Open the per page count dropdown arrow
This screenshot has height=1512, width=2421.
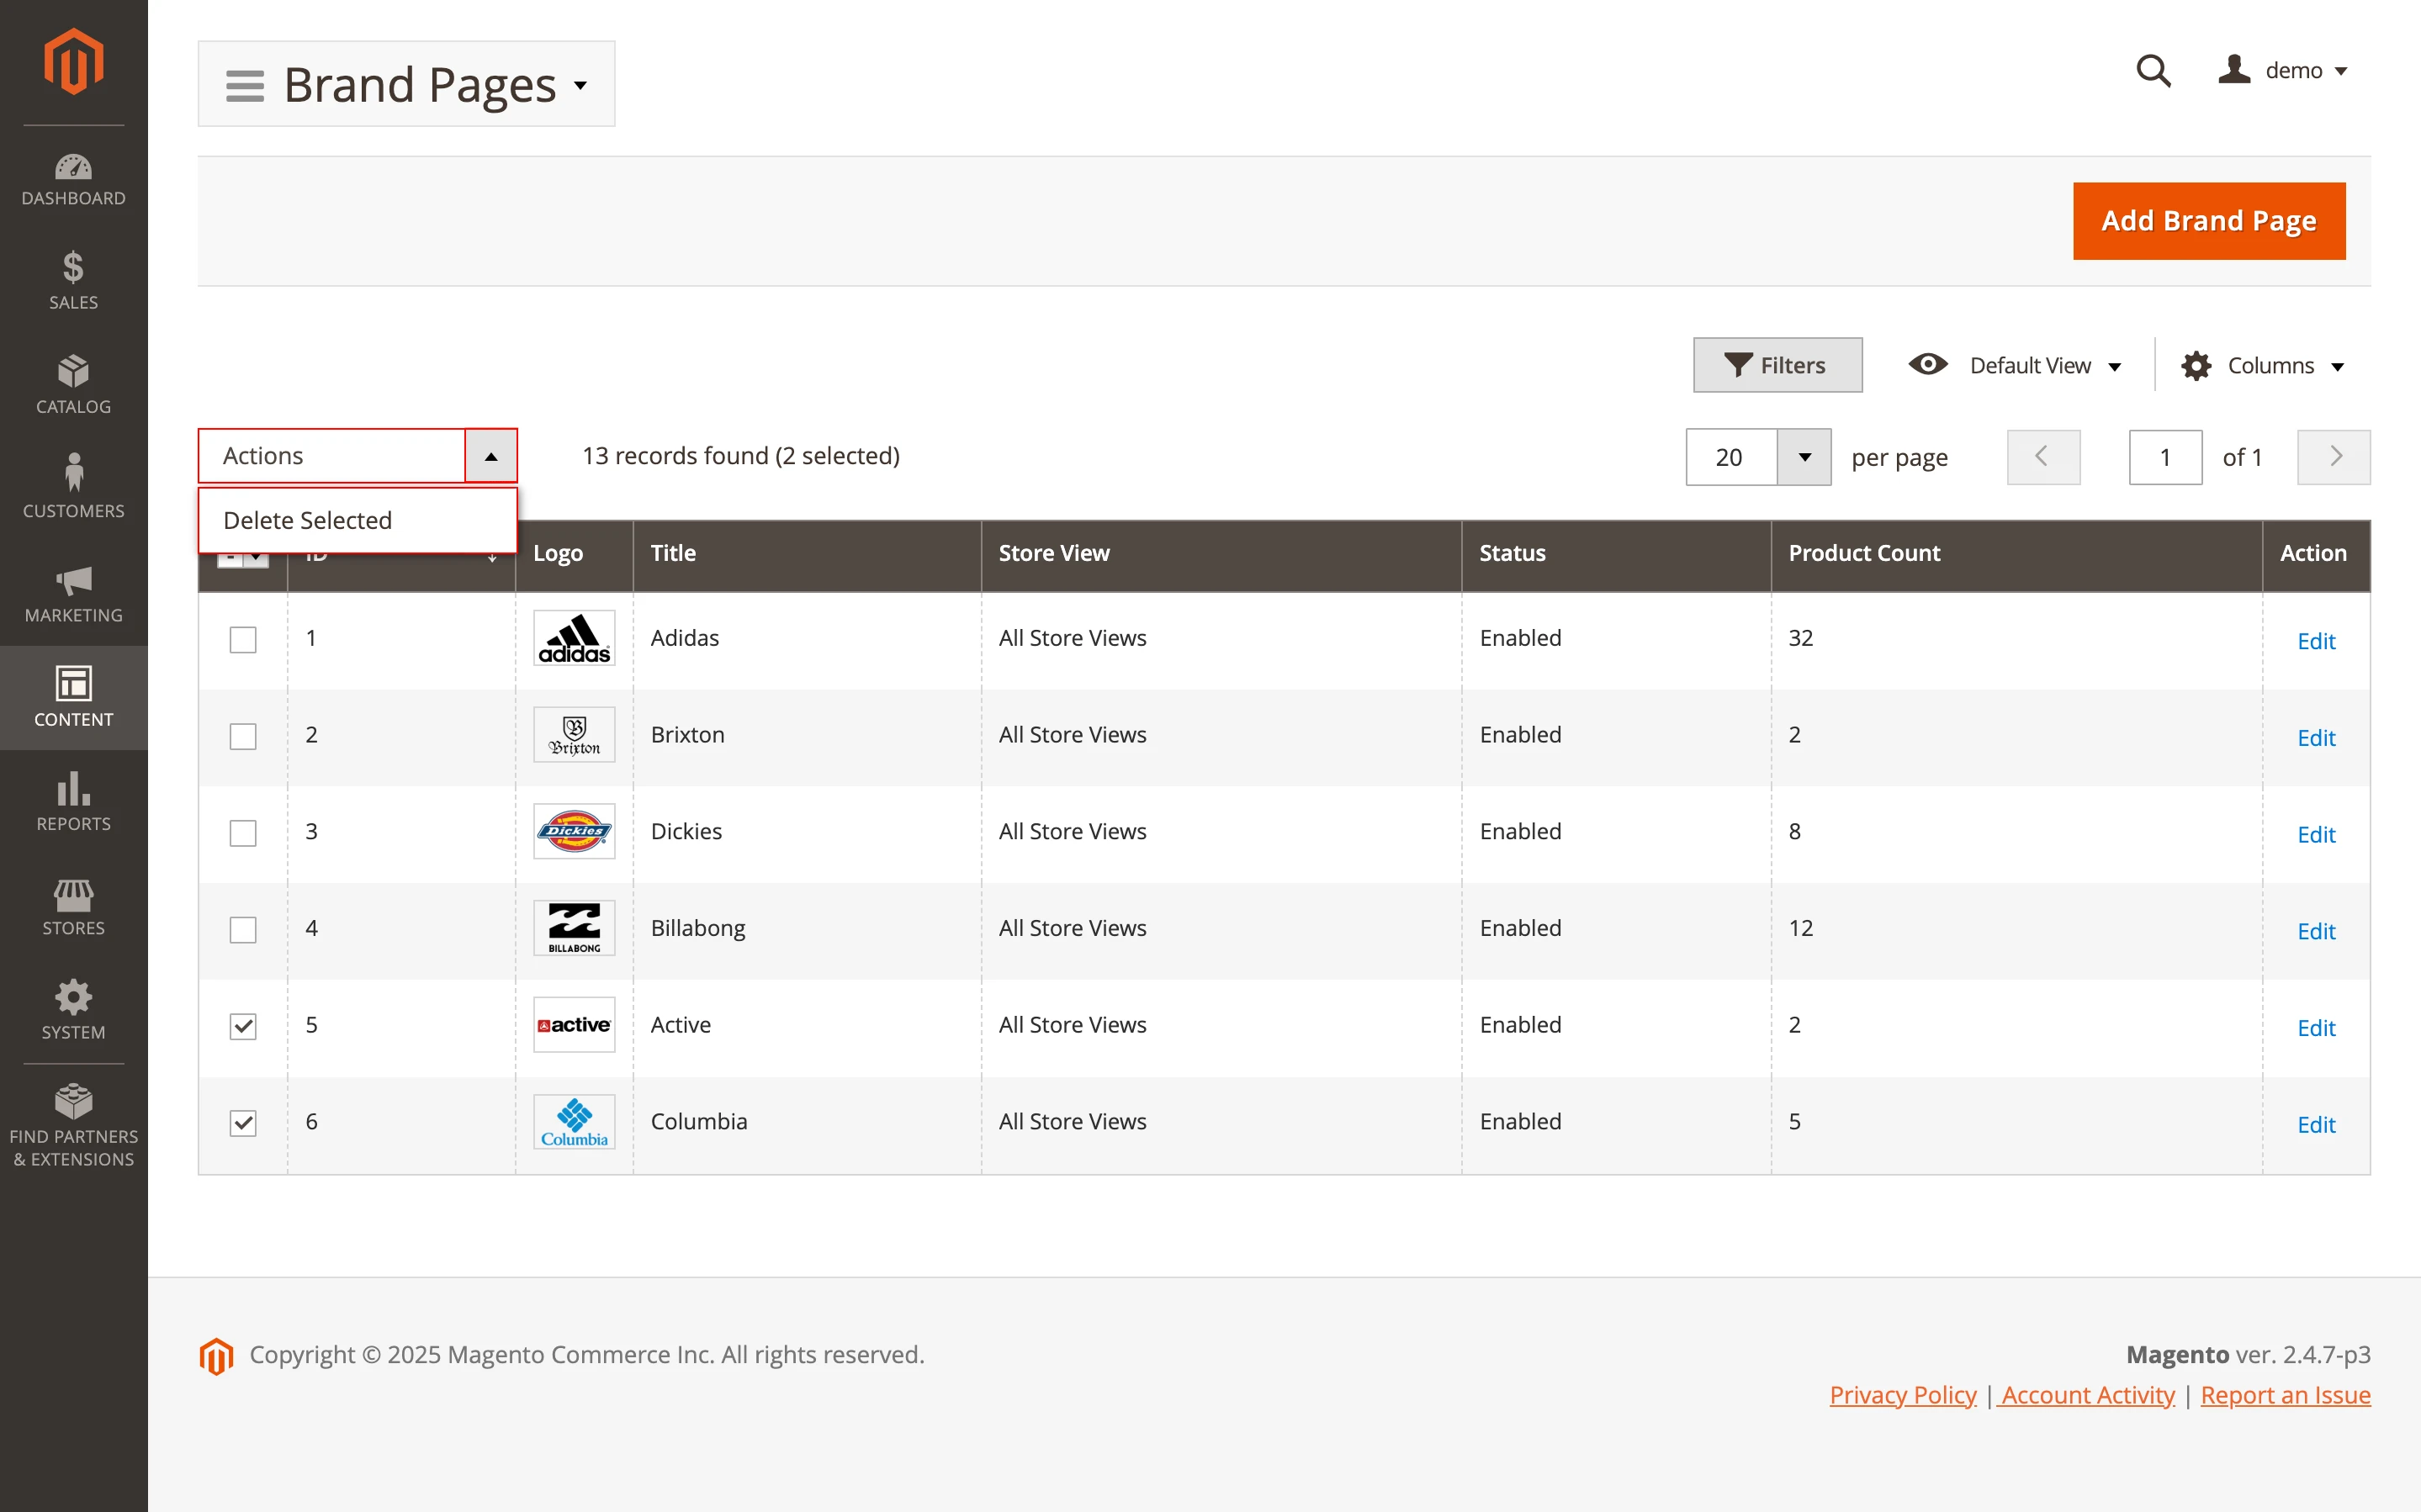click(1804, 457)
